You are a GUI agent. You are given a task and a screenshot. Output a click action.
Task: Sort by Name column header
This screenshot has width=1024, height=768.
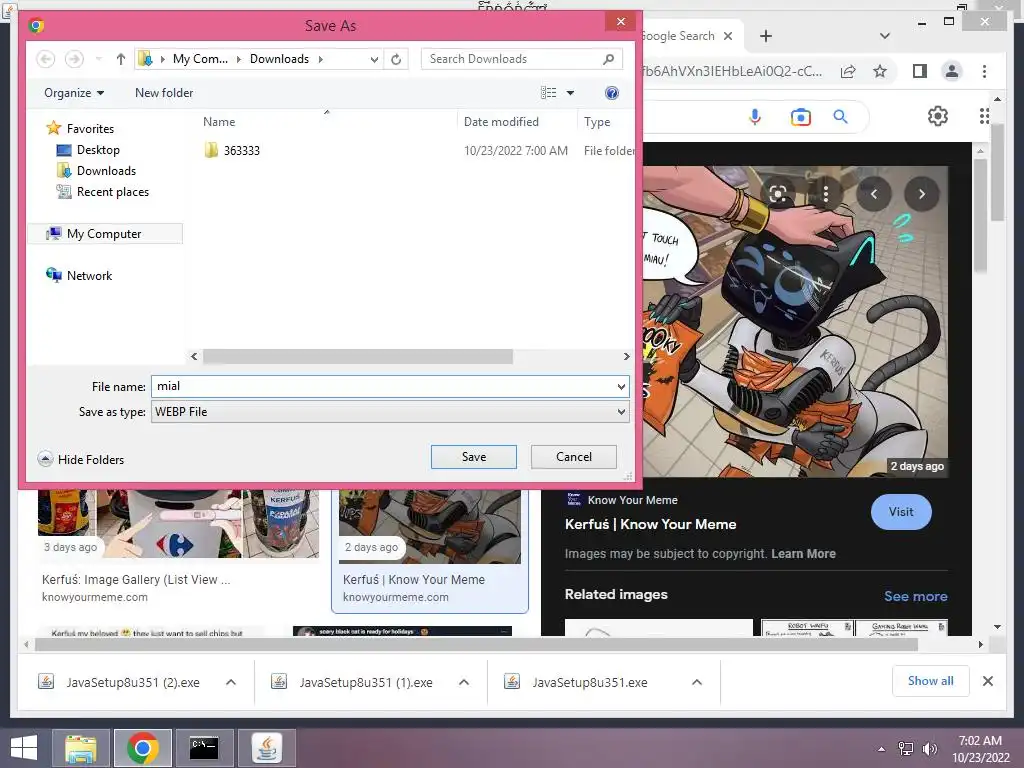coord(219,122)
